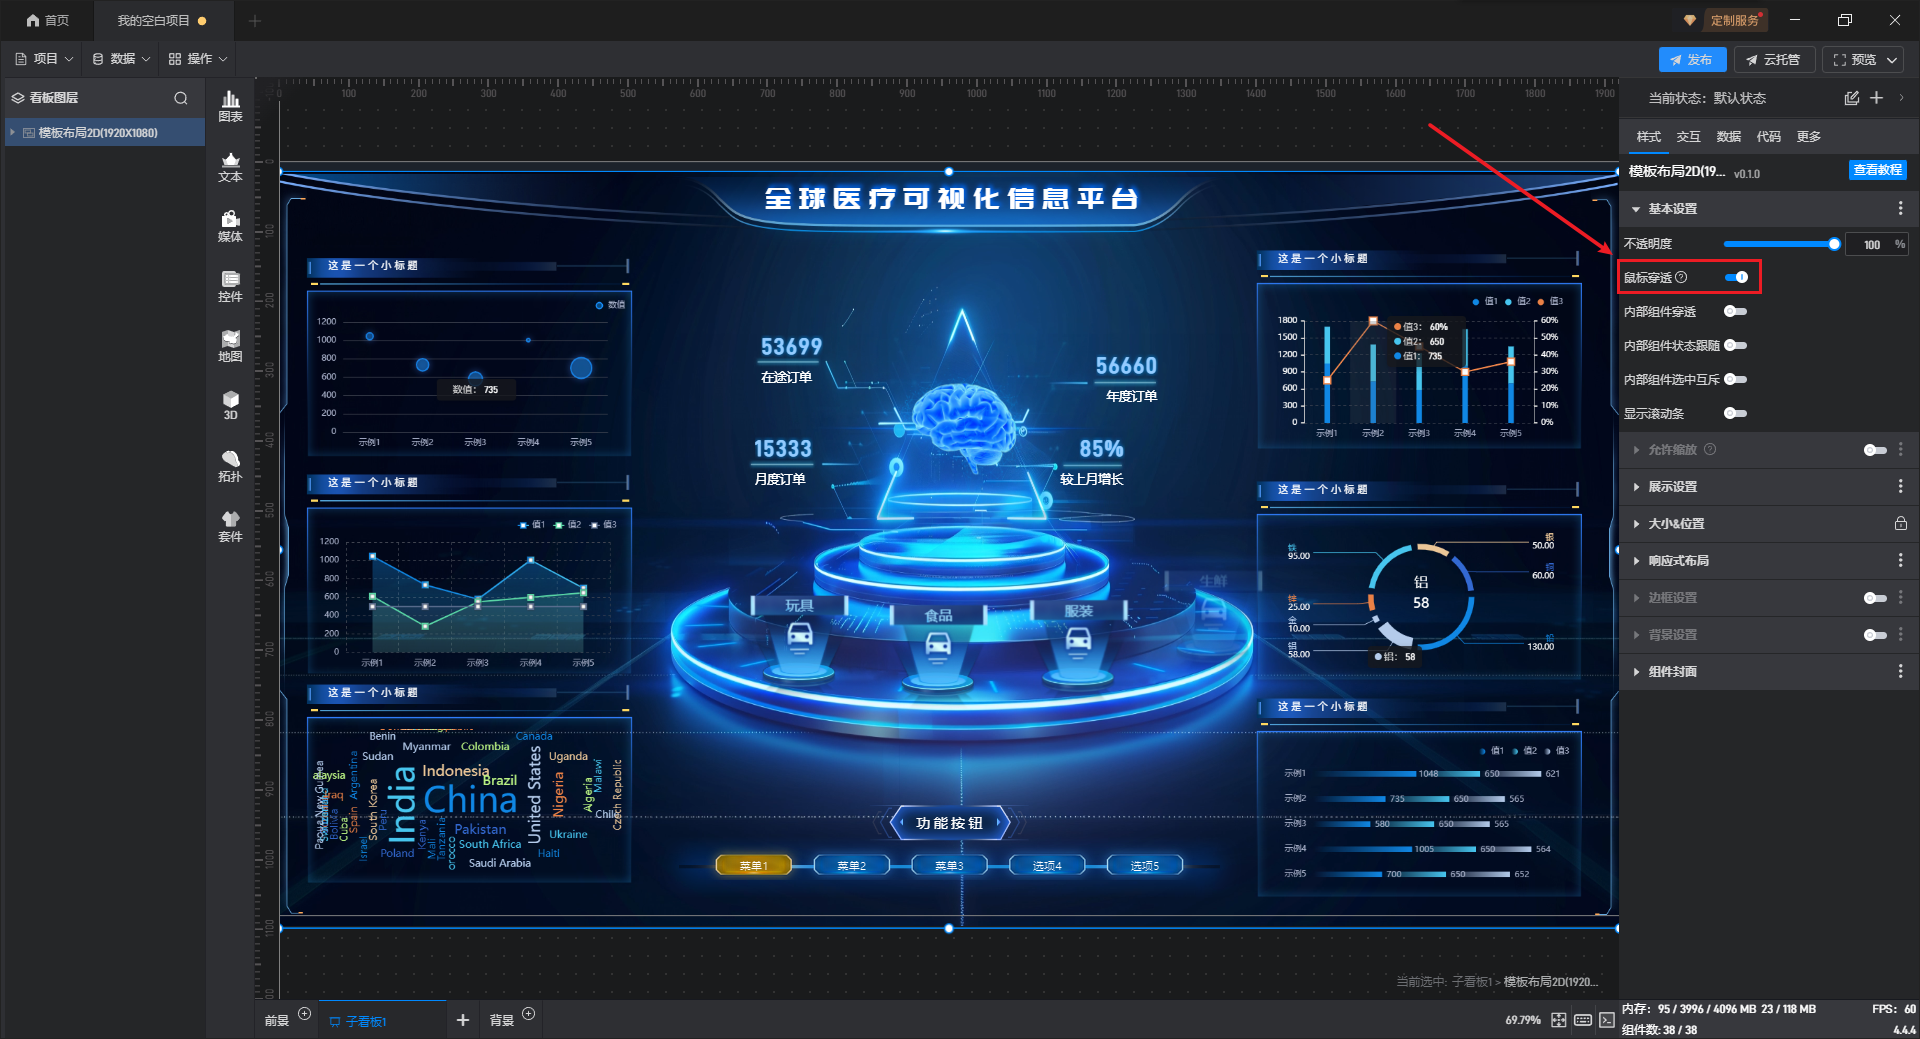
Task: Enable the 允许缩放 switch
Action: [x=1875, y=450]
